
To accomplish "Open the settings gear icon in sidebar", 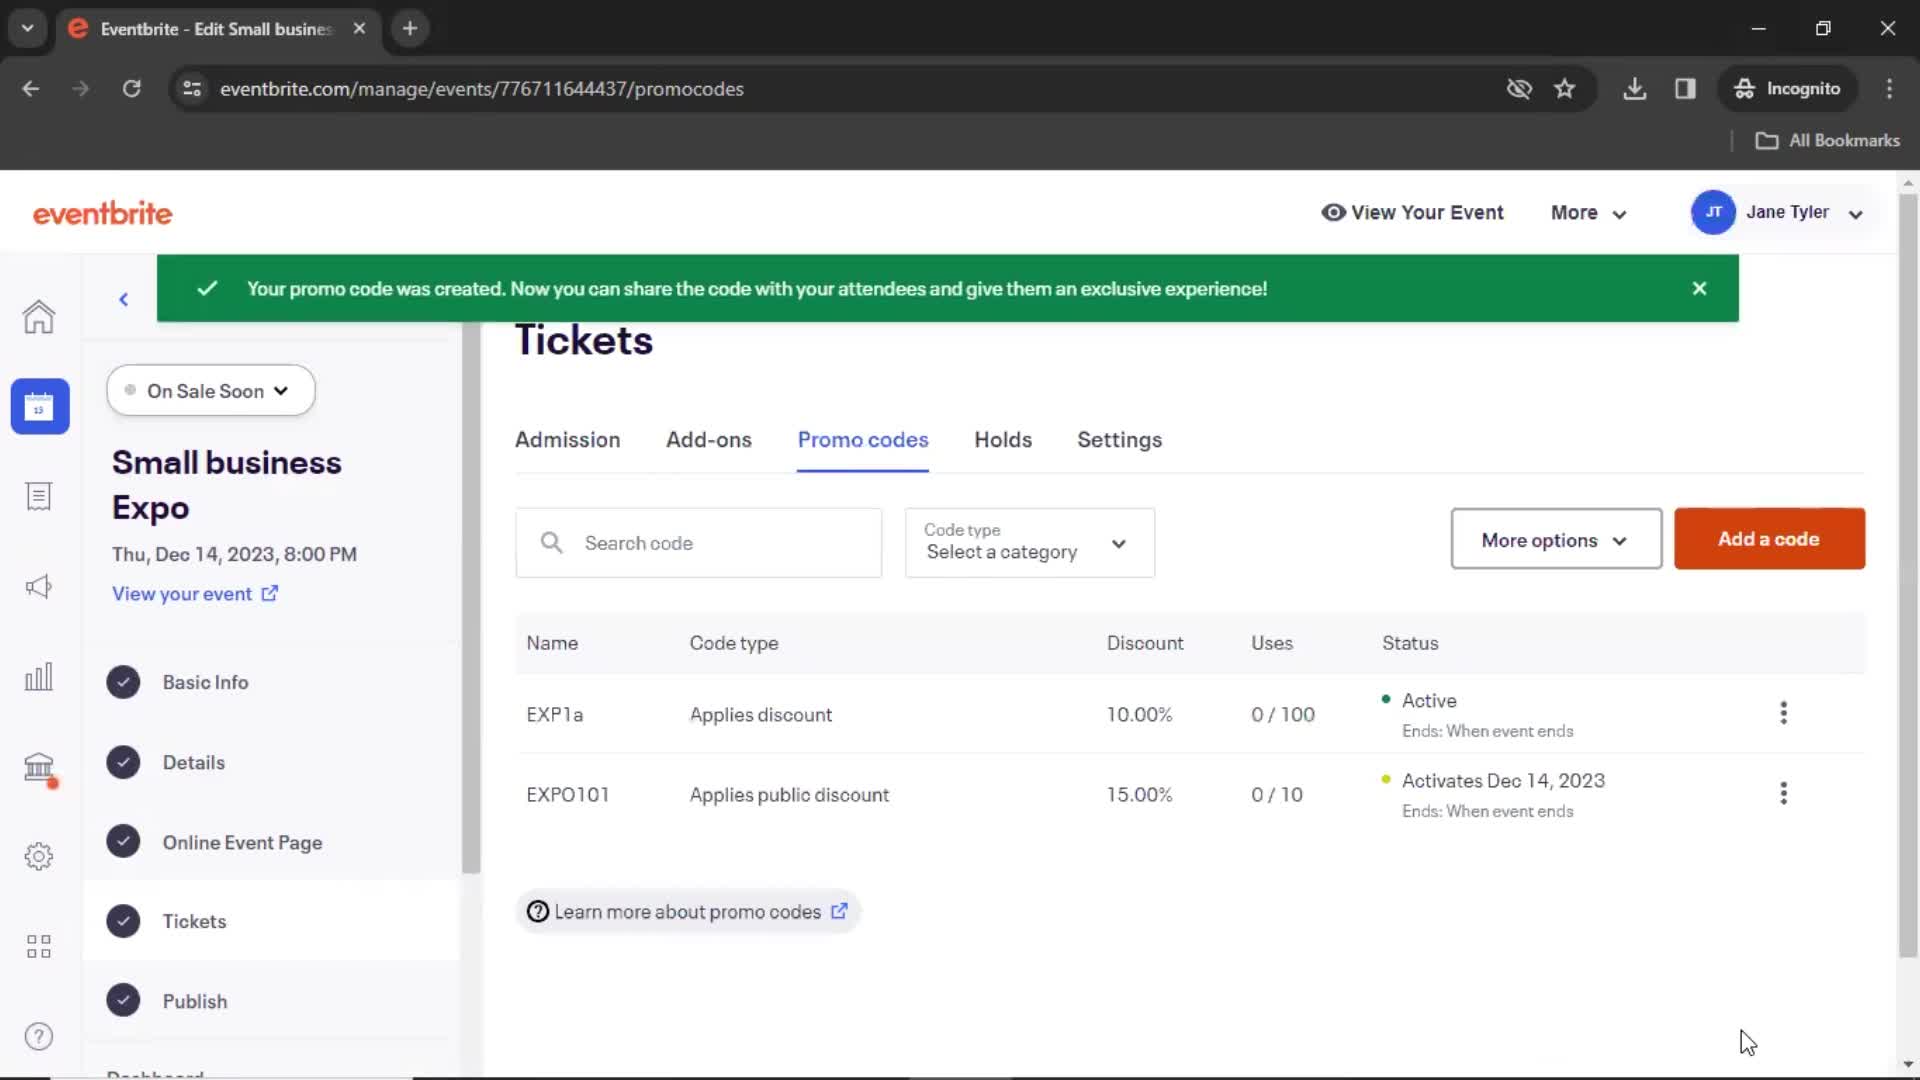I will pos(39,856).
